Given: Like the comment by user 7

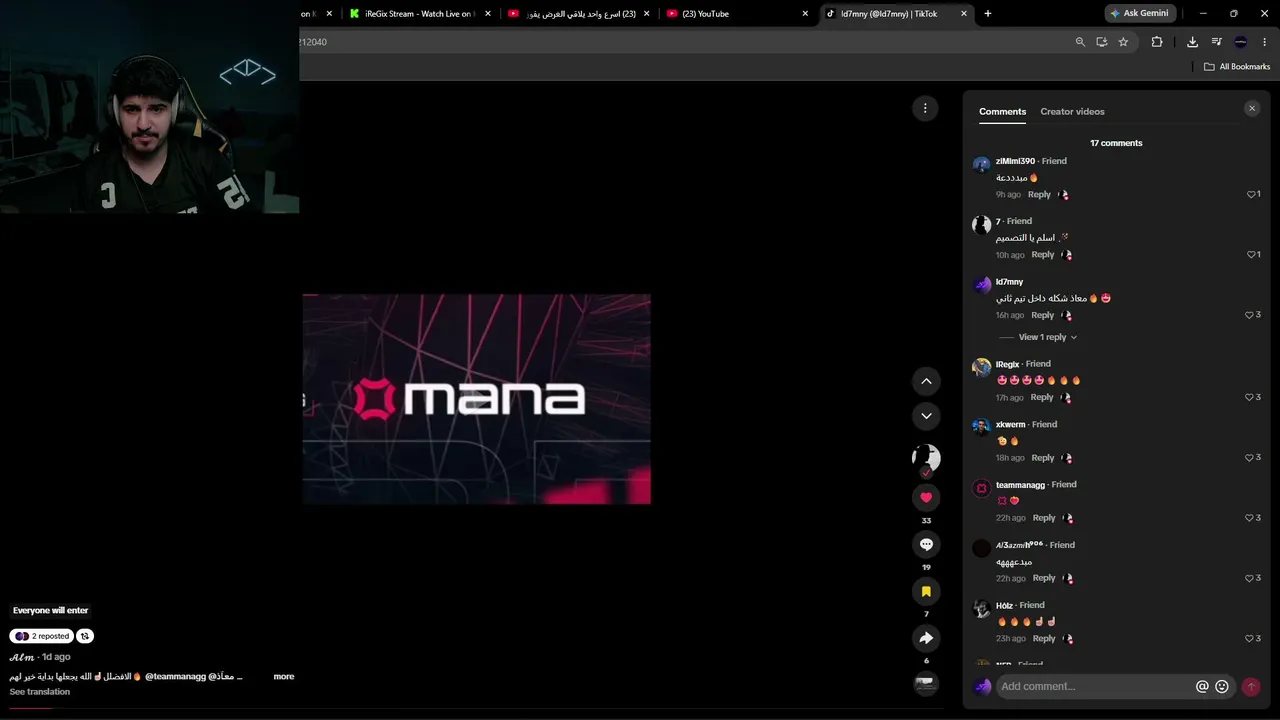Looking at the screenshot, I should (x=1251, y=254).
